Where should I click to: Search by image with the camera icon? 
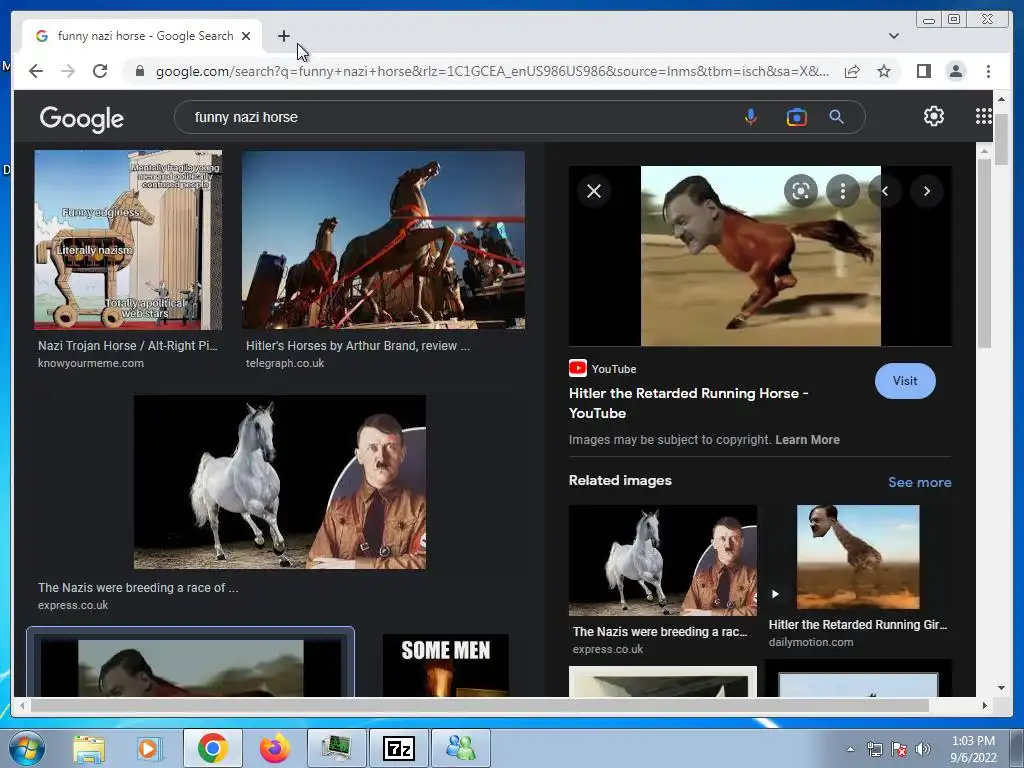pos(797,117)
